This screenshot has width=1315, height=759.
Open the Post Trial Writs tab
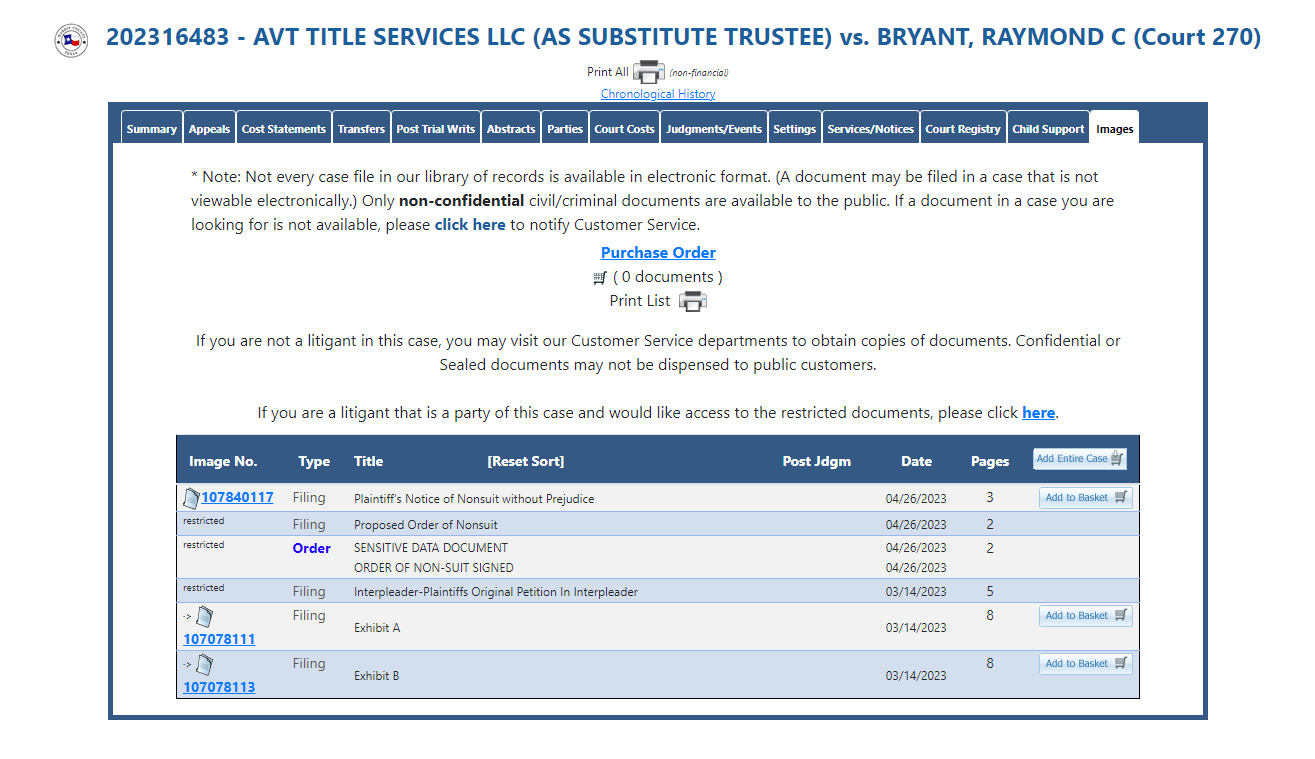[x=436, y=128]
